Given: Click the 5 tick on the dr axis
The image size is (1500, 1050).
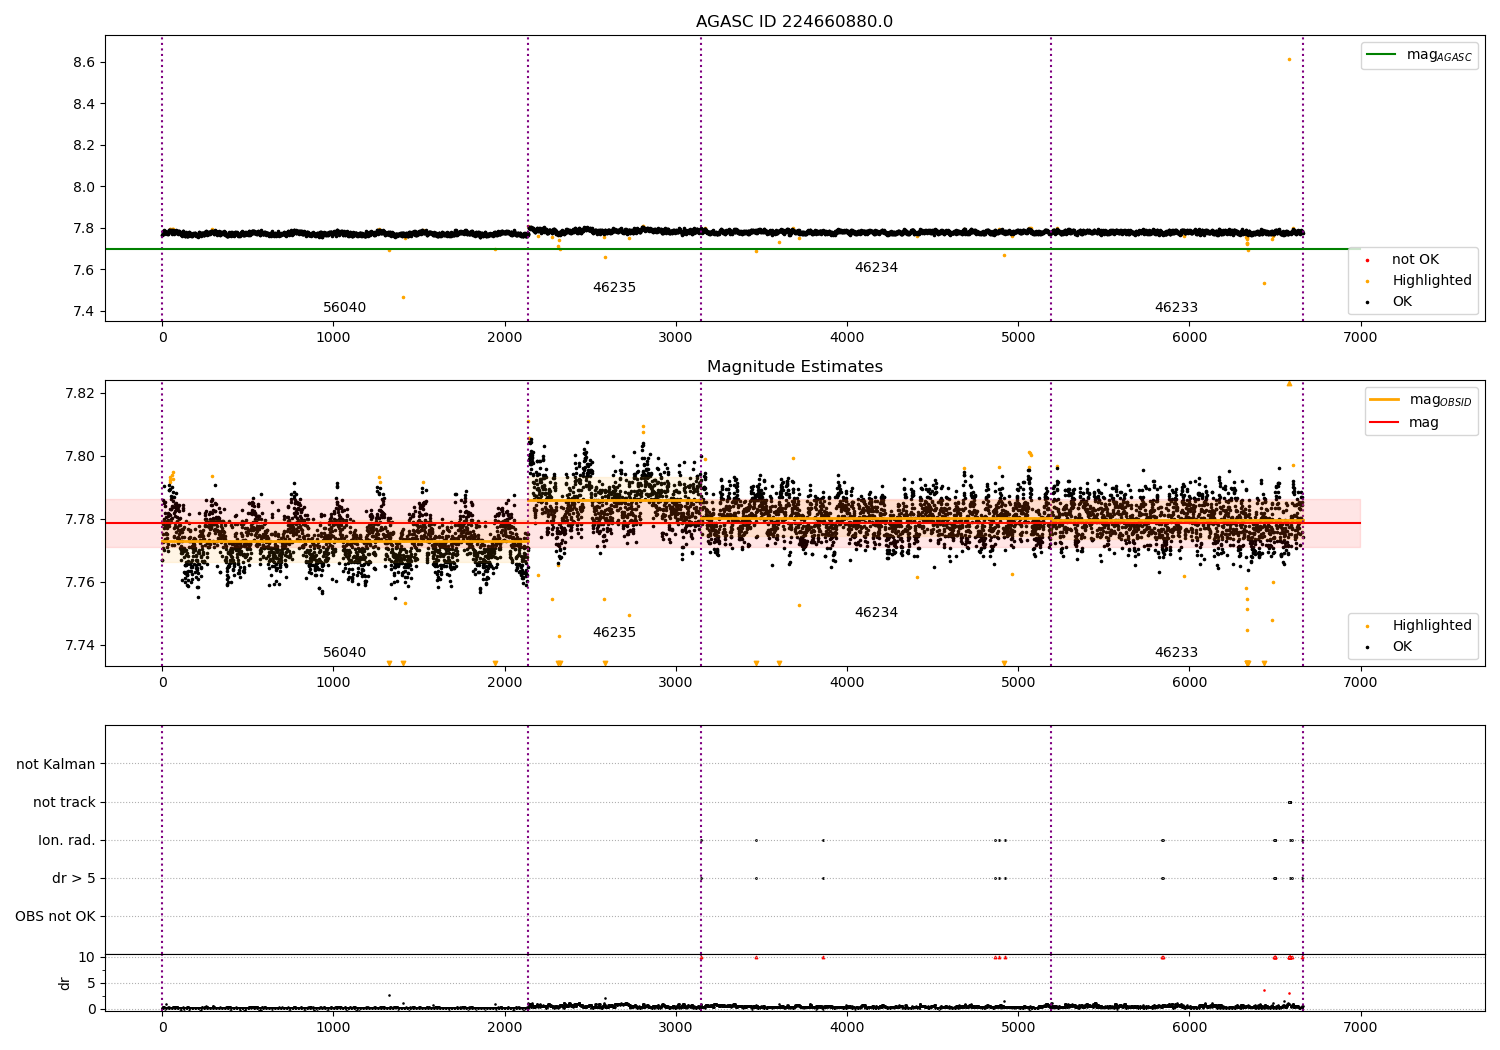Looking at the screenshot, I should coord(91,984).
